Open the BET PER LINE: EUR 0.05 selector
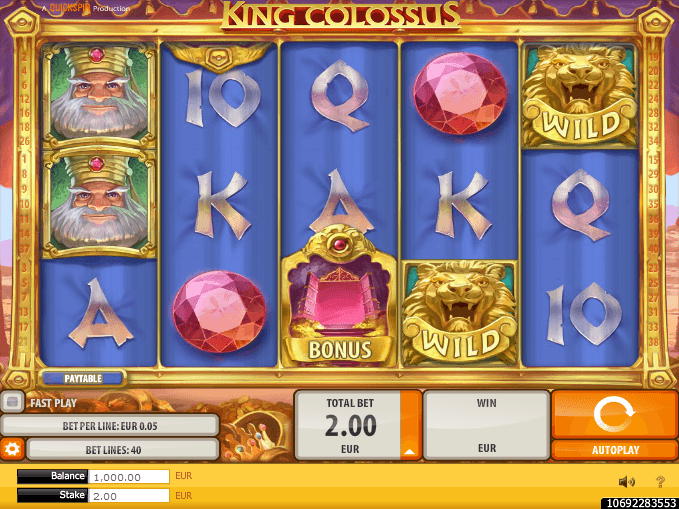Image resolution: width=679 pixels, height=509 pixels. pyautogui.click(x=110, y=426)
